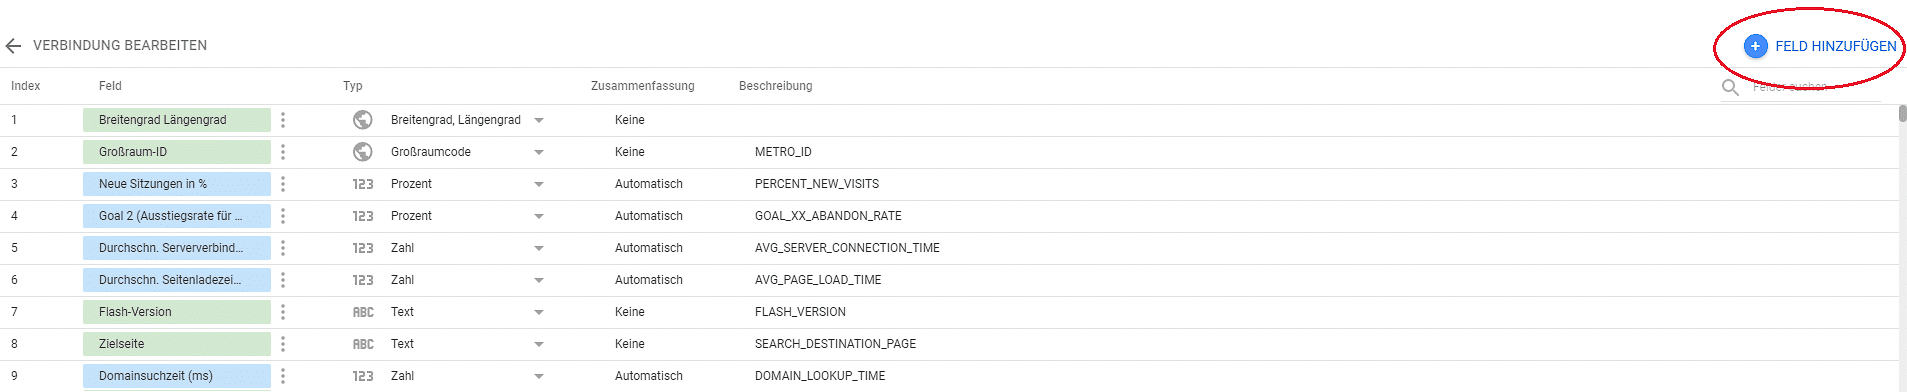Click the Durchschn. Seitenladezeit field chip
Image resolution: width=1907 pixels, height=392 pixels.
coord(177,280)
